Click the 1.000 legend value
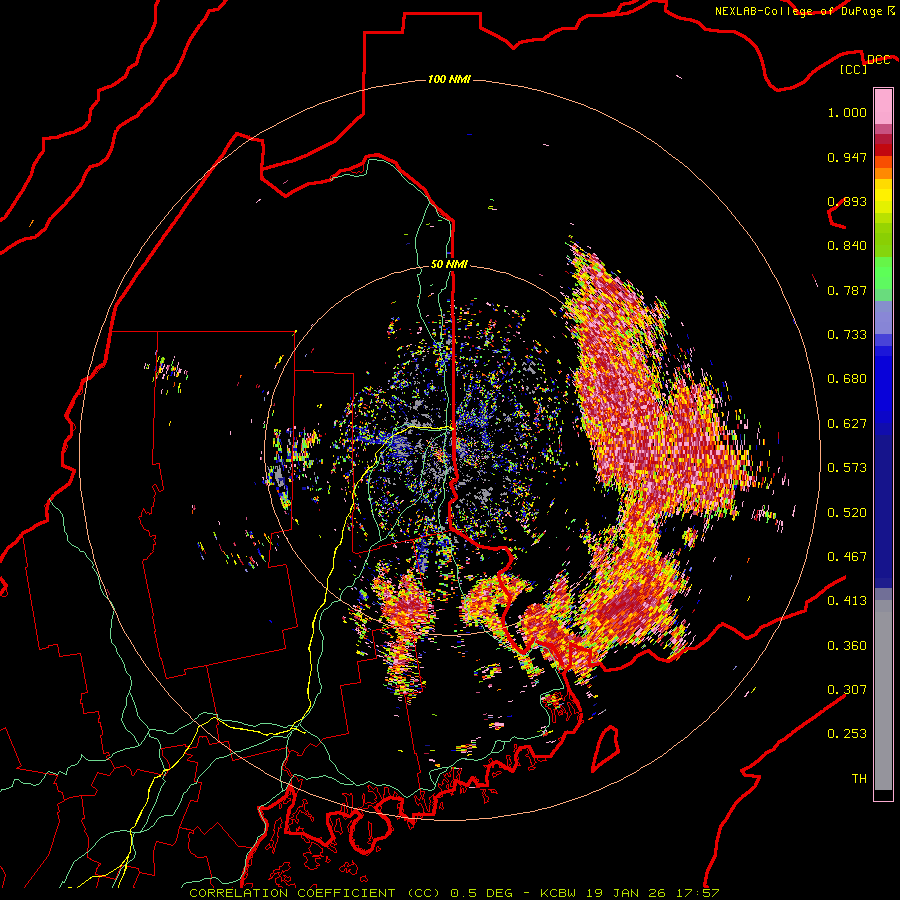The width and height of the screenshot is (900, 900). pos(847,112)
